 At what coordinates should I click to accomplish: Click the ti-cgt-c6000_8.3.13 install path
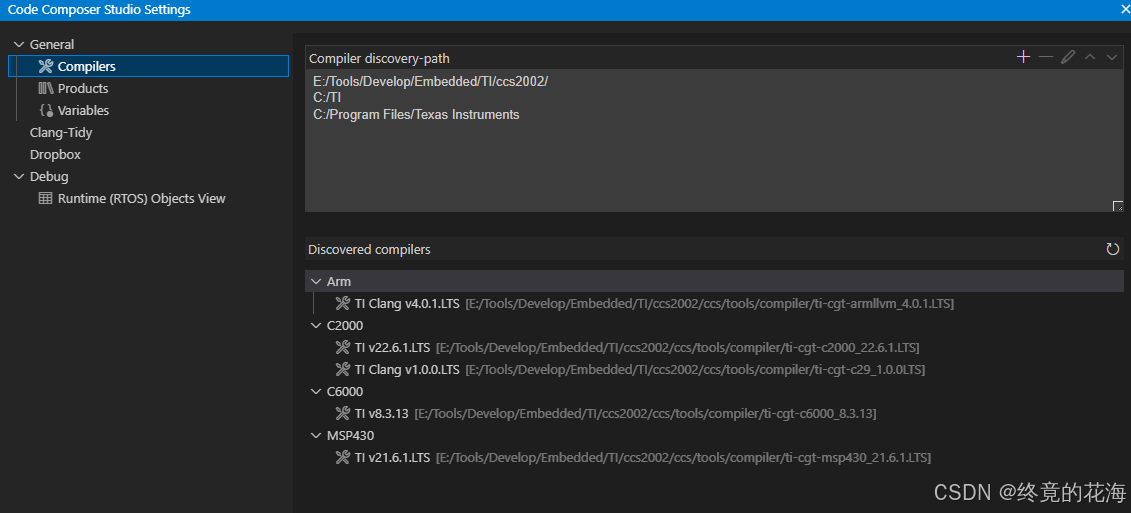tap(646, 413)
